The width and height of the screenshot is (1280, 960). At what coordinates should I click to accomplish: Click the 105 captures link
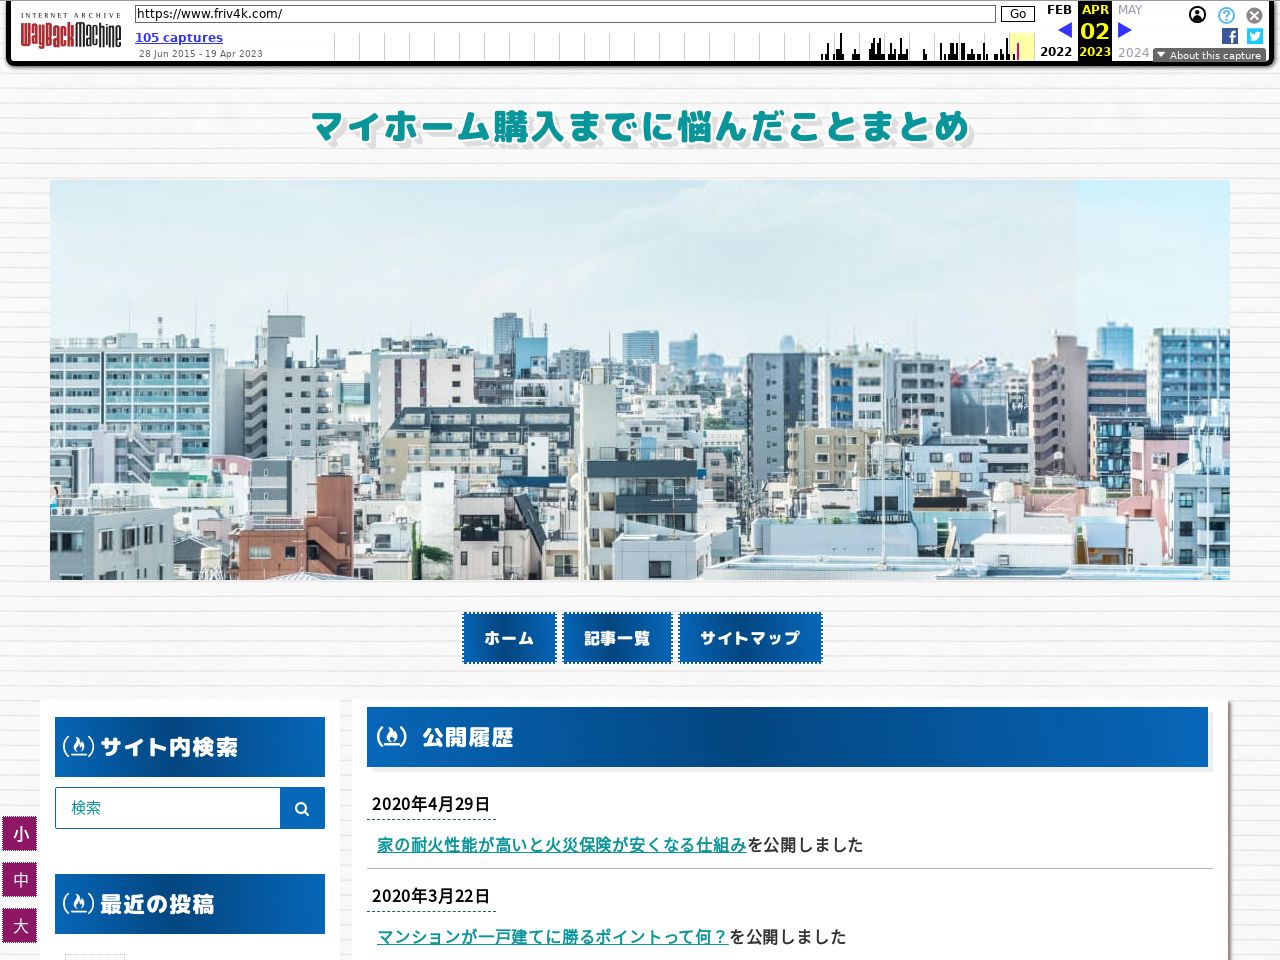tap(179, 37)
